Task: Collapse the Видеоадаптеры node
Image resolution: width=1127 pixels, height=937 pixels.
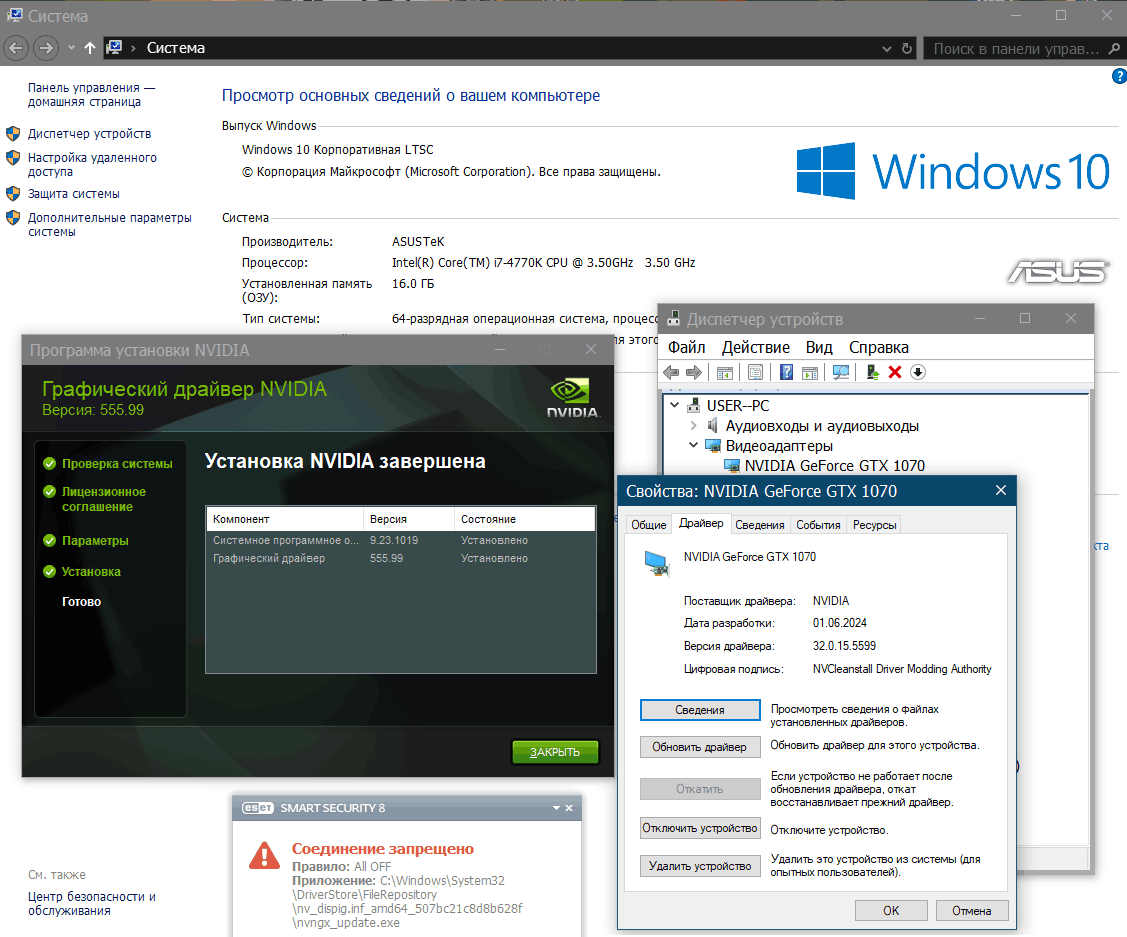Action: pyautogui.click(x=694, y=446)
